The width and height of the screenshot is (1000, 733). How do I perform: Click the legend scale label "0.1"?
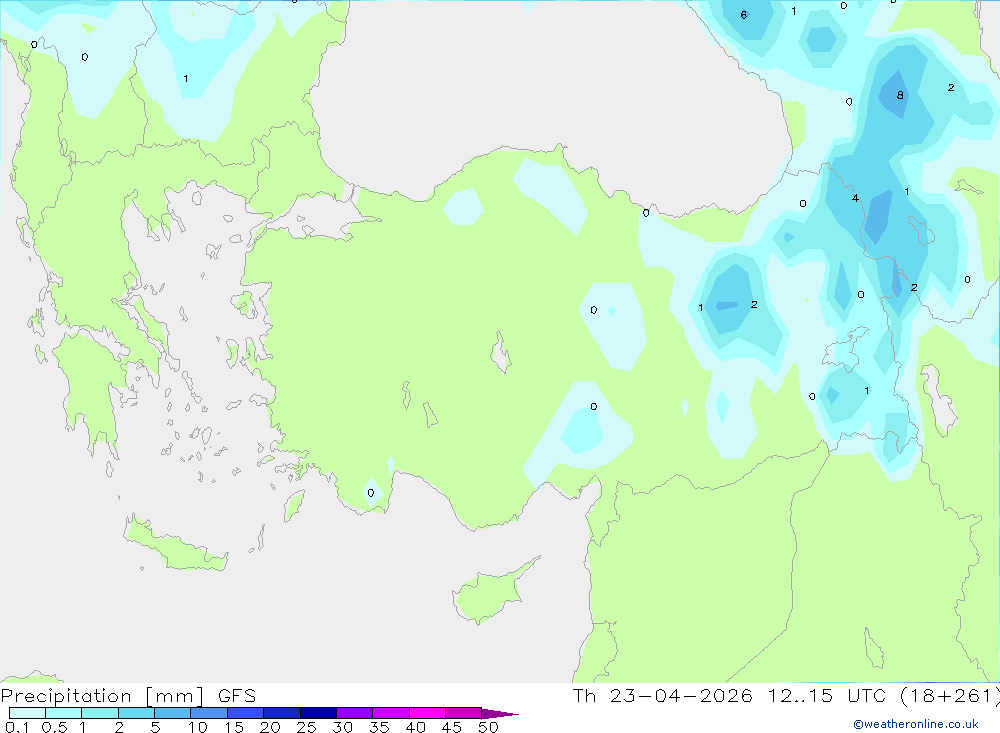(17, 727)
